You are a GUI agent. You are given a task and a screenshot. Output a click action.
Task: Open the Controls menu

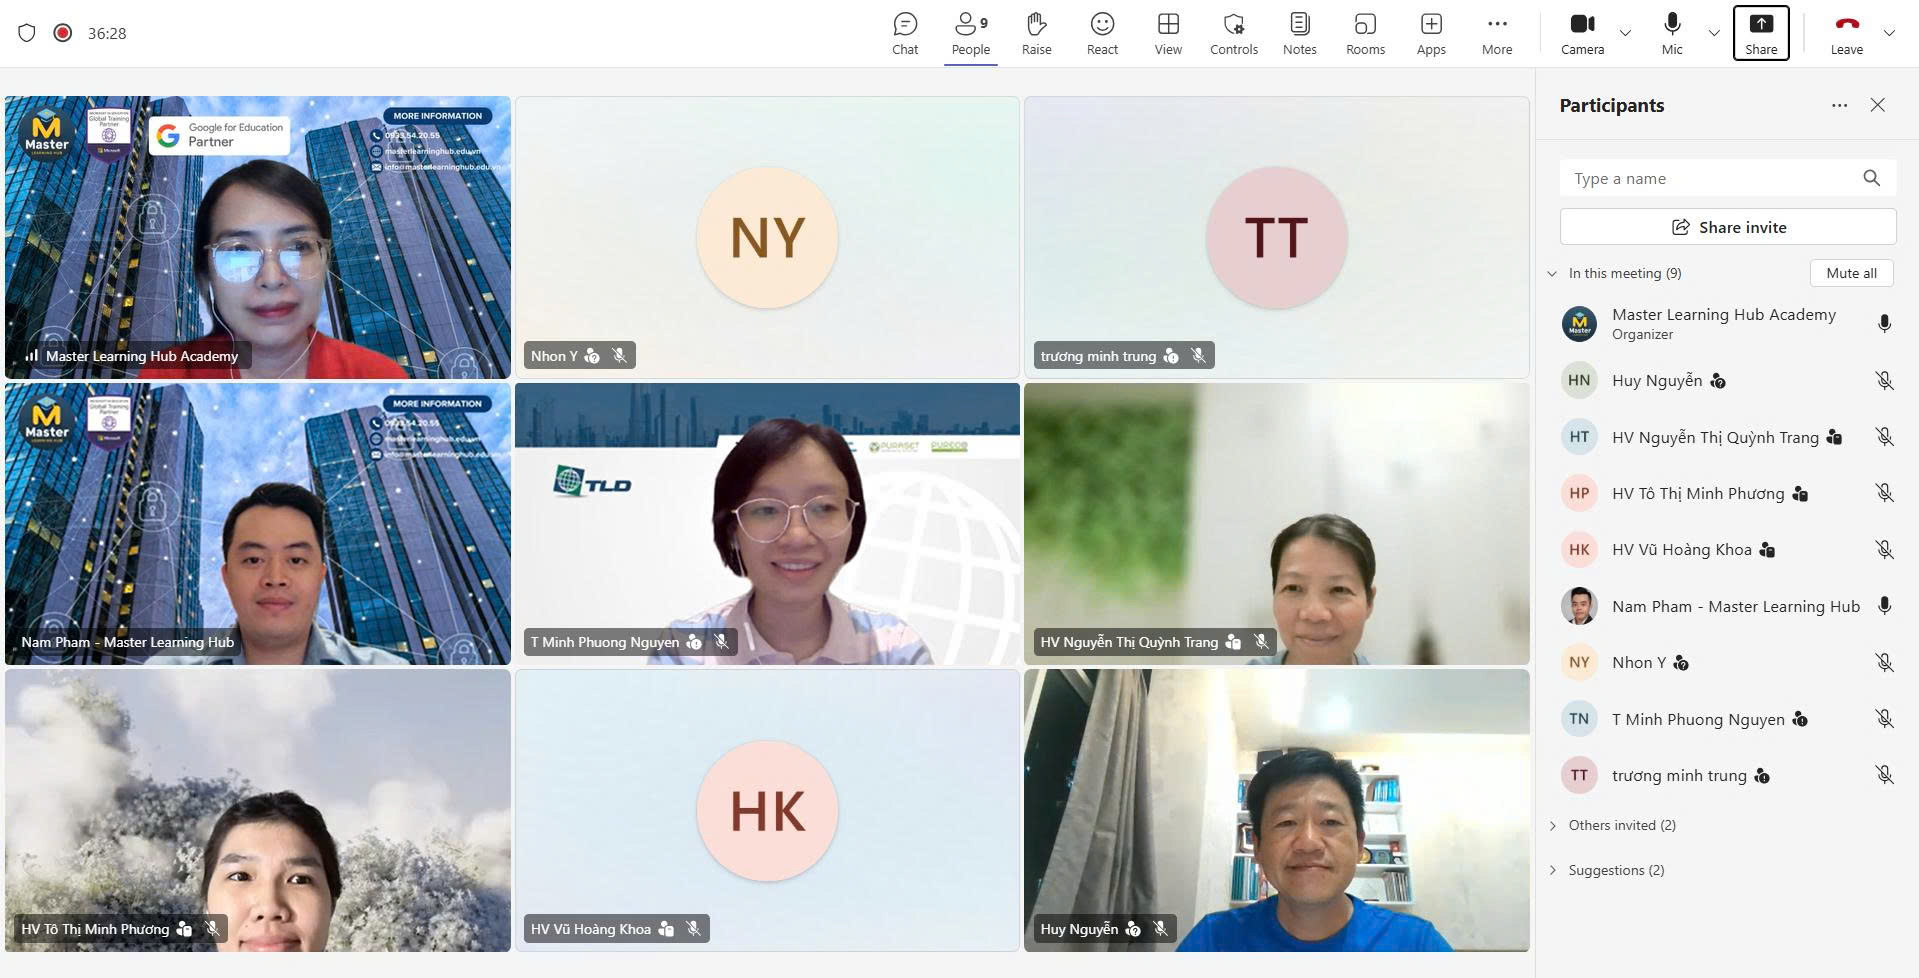point(1234,34)
